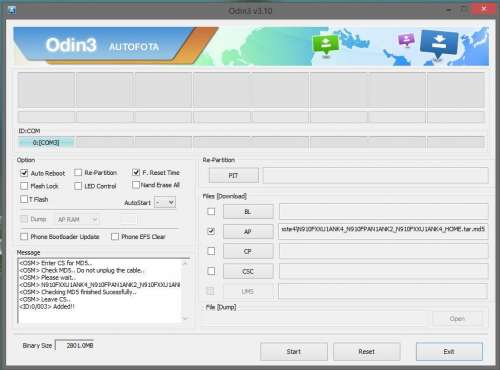The image size is (500, 370).
Task: Click the PIT file path field
Action: pyautogui.click(x=376, y=176)
